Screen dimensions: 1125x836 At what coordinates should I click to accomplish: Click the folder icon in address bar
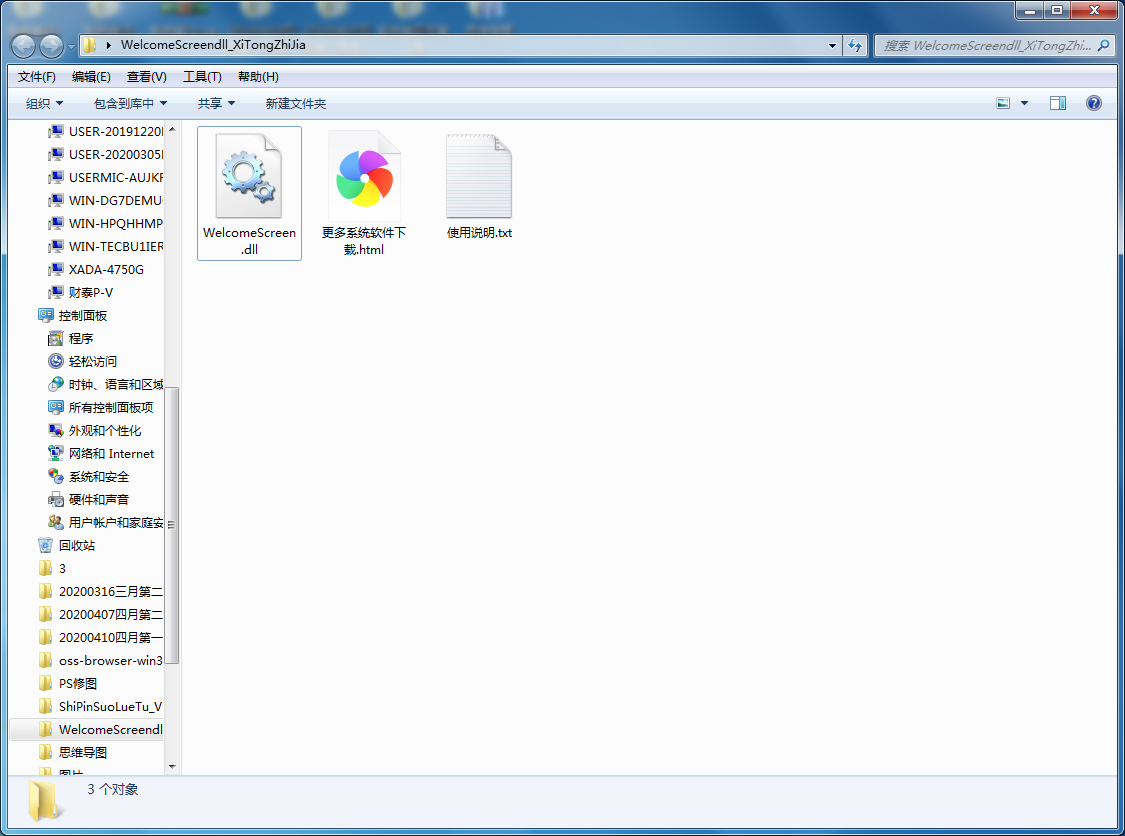[90, 45]
